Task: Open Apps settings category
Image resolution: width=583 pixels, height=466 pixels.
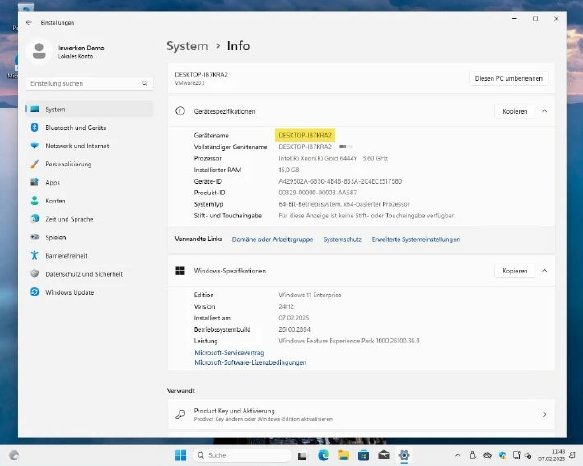Action: 89,182
